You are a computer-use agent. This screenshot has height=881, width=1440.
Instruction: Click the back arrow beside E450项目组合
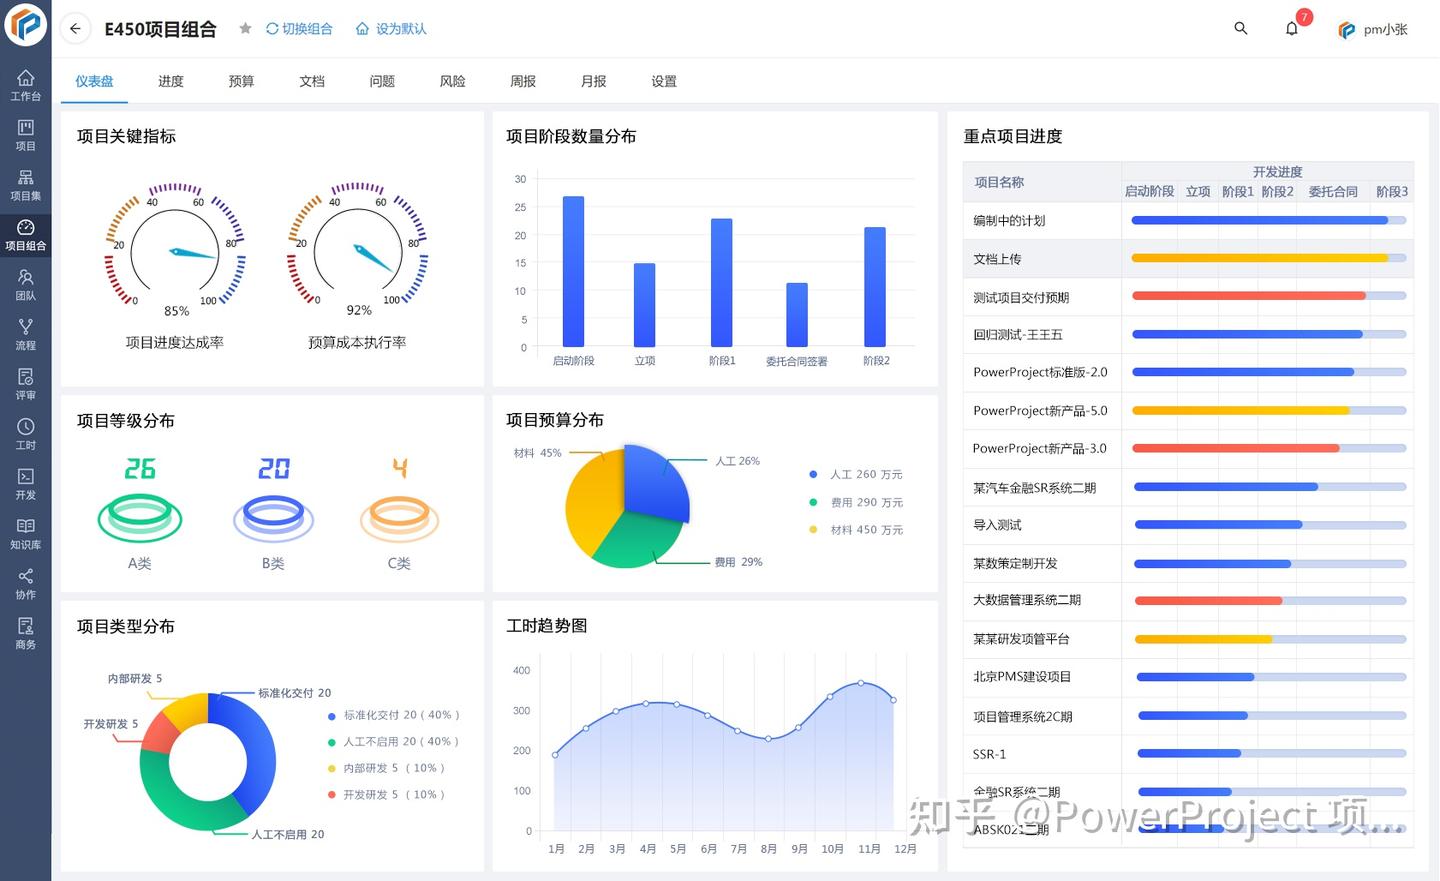pos(75,29)
